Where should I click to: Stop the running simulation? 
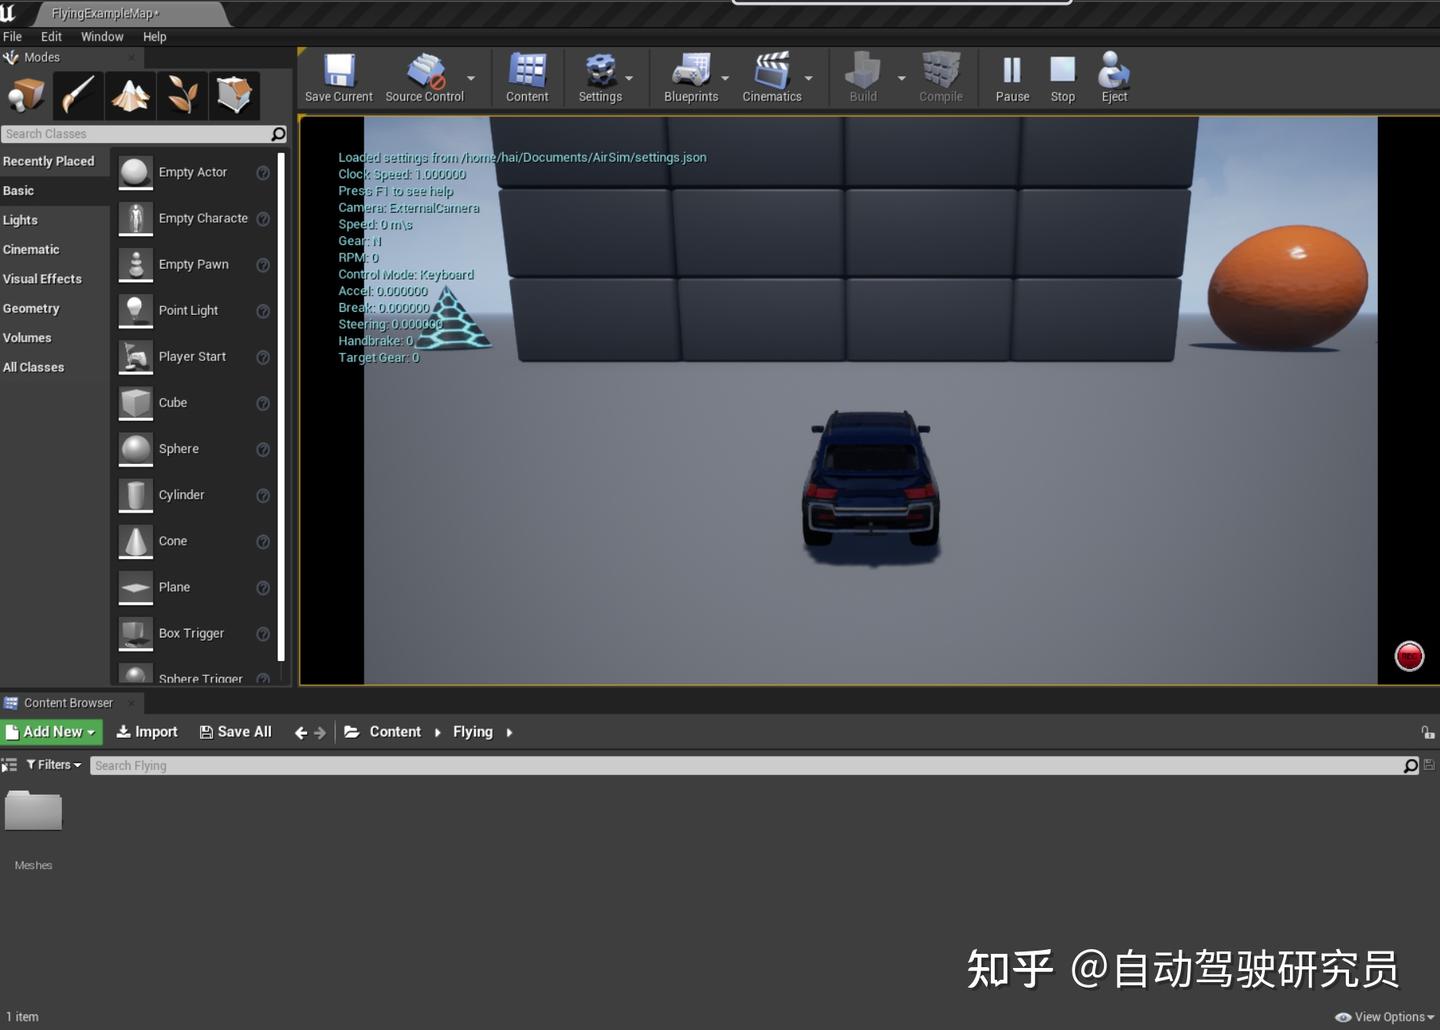pyautogui.click(x=1062, y=78)
